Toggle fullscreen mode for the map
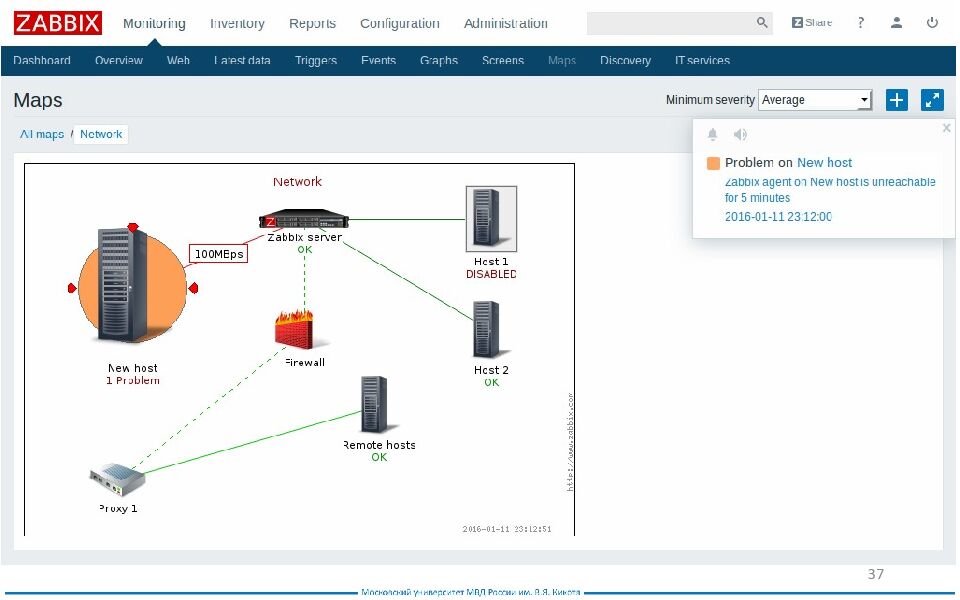The image size is (960, 600). click(932, 100)
